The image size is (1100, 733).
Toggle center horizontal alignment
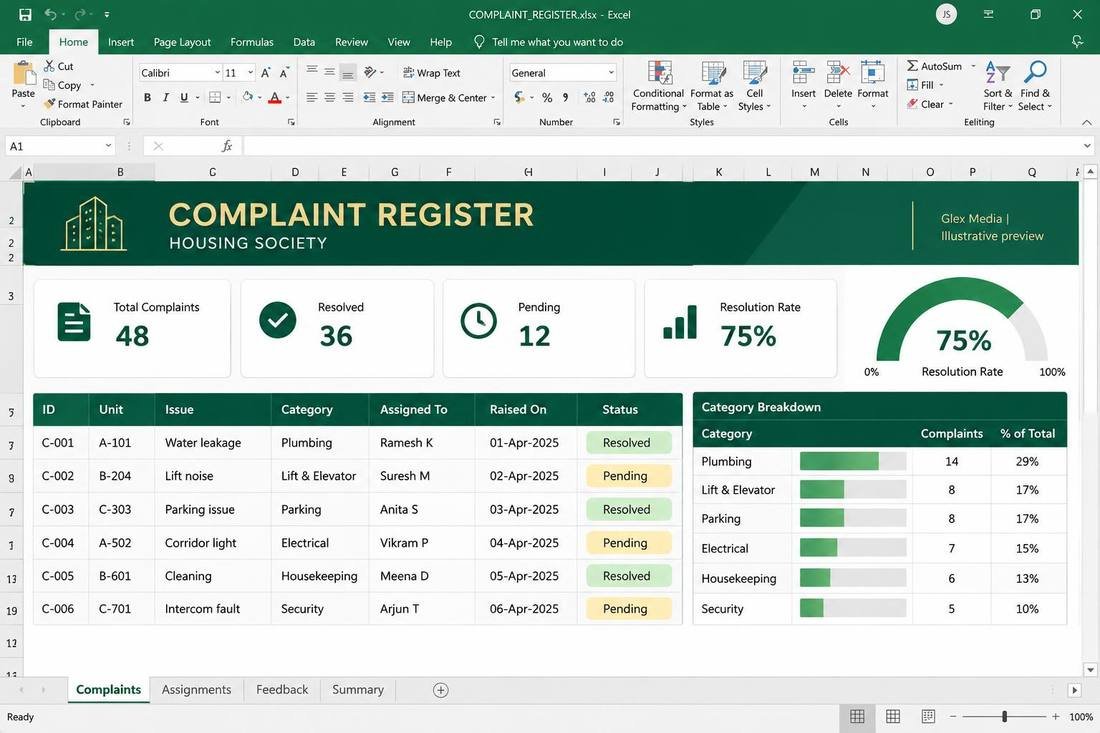pos(330,97)
